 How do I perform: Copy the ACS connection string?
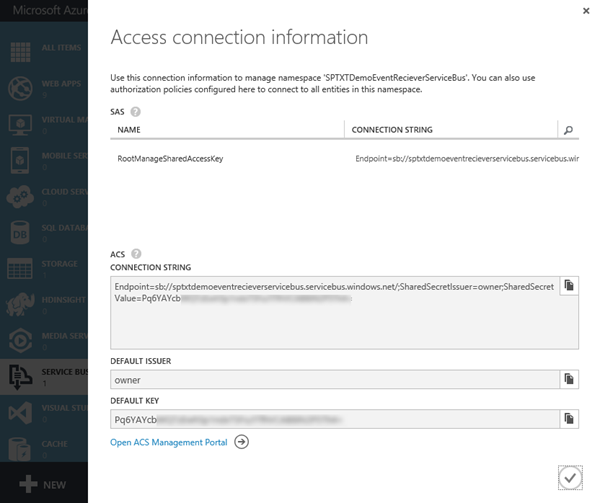[568, 286]
